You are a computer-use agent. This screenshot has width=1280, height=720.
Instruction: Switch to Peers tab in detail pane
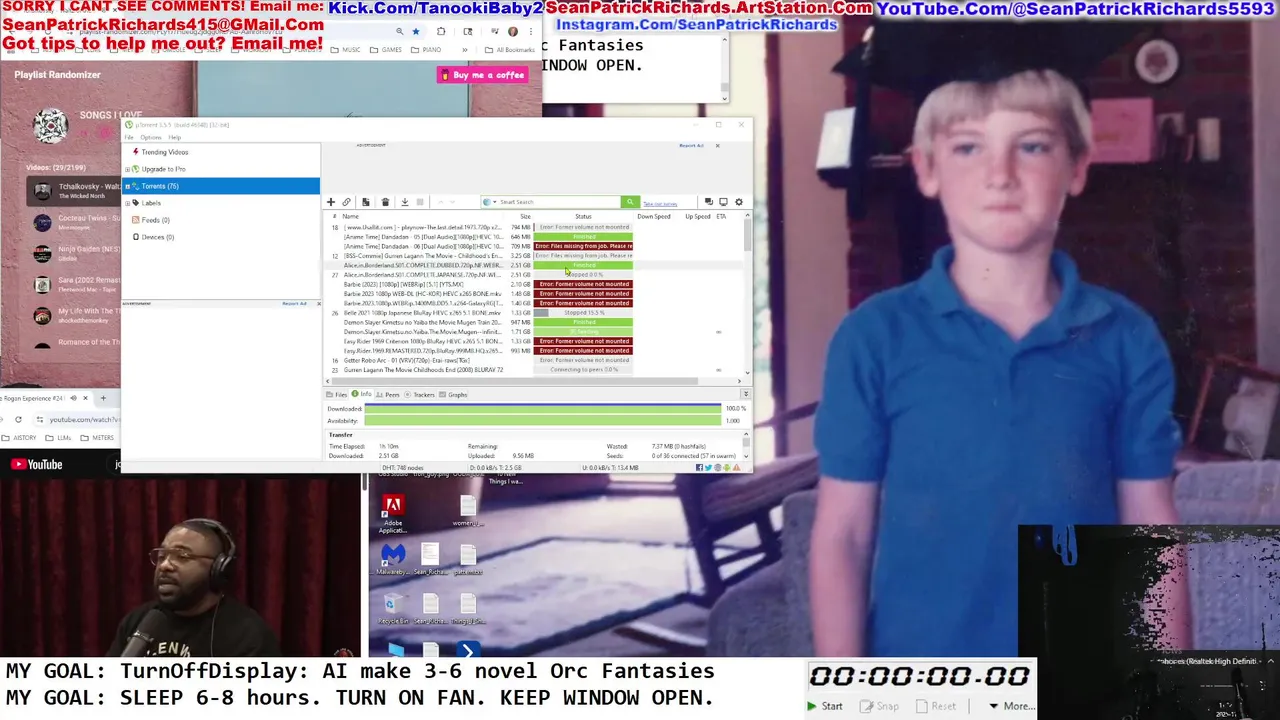pyautogui.click(x=387, y=395)
